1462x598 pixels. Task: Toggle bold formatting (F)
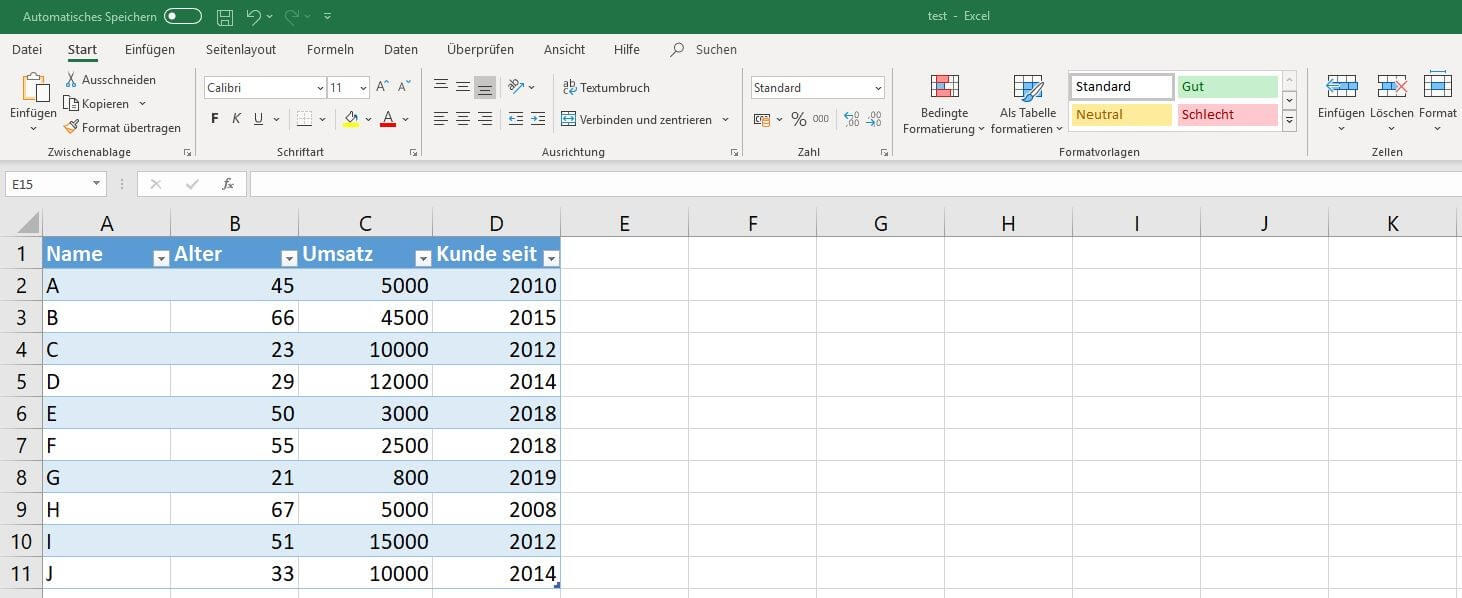215,119
